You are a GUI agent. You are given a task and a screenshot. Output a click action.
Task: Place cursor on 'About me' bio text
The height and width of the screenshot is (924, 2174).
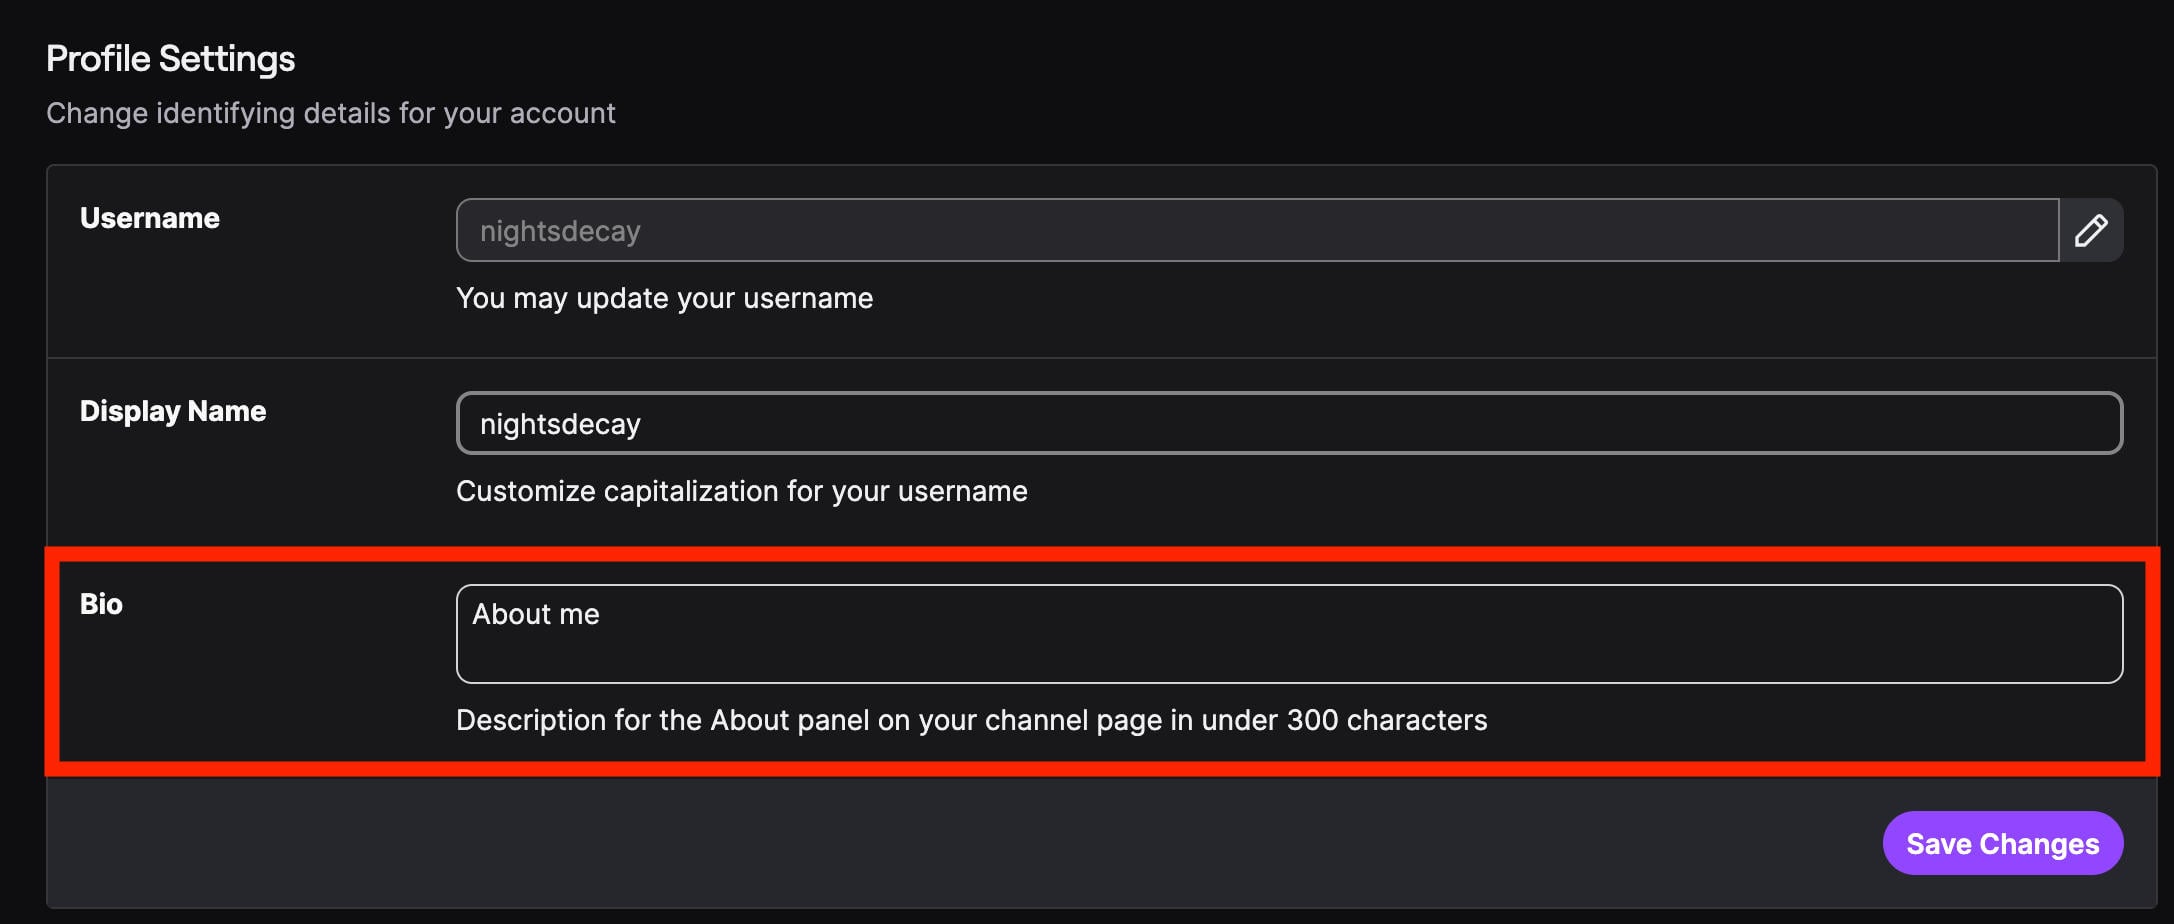tap(536, 614)
